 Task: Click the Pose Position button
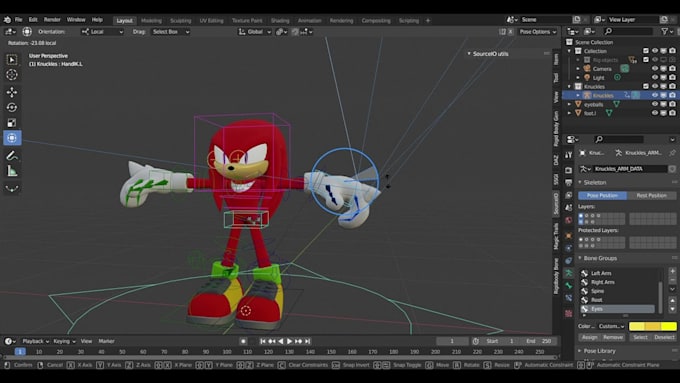pos(602,196)
